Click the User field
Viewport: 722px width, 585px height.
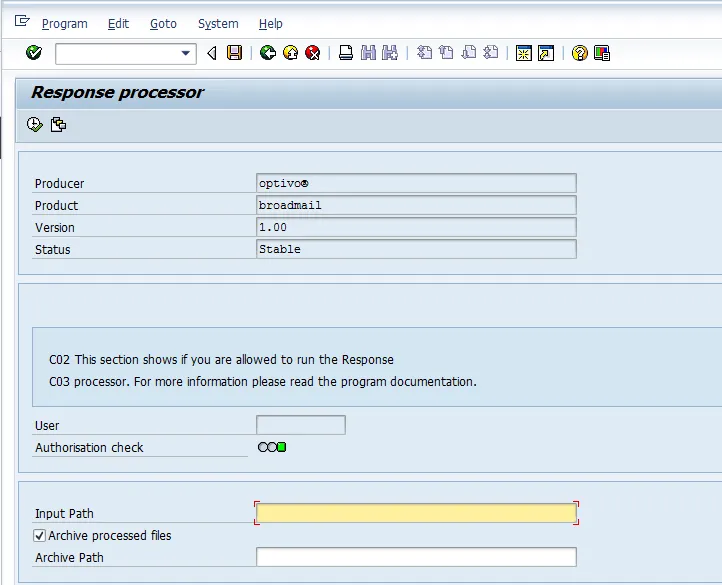(x=301, y=425)
